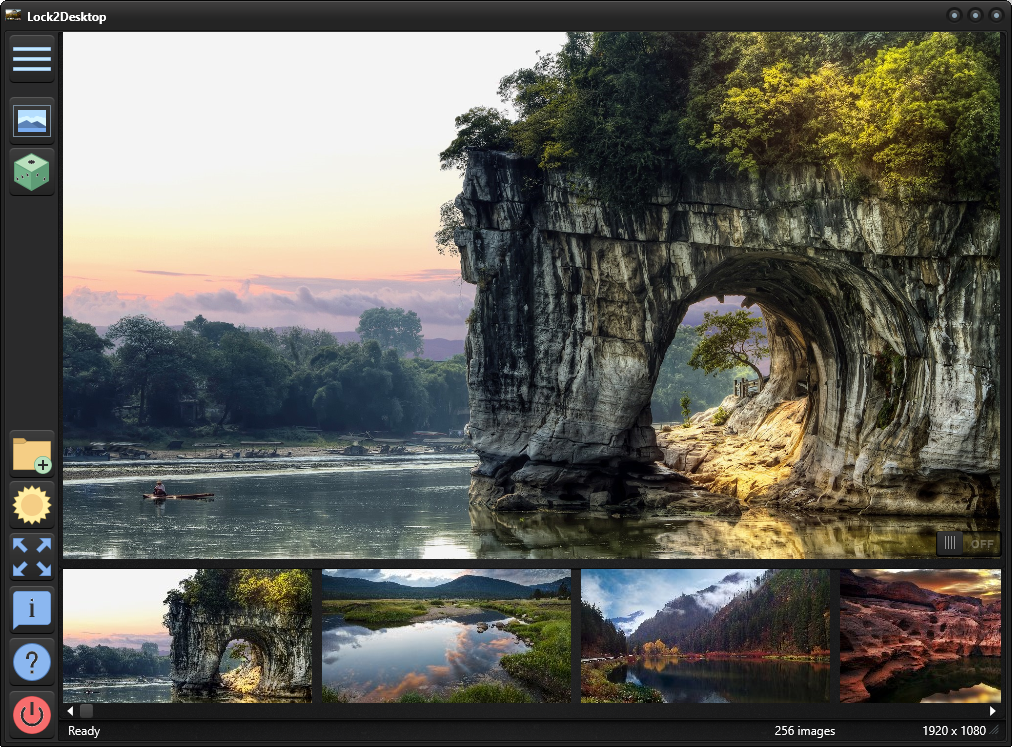Select the red canyon thumbnail
The image size is (1012, 747).
(x=920, y=636)
